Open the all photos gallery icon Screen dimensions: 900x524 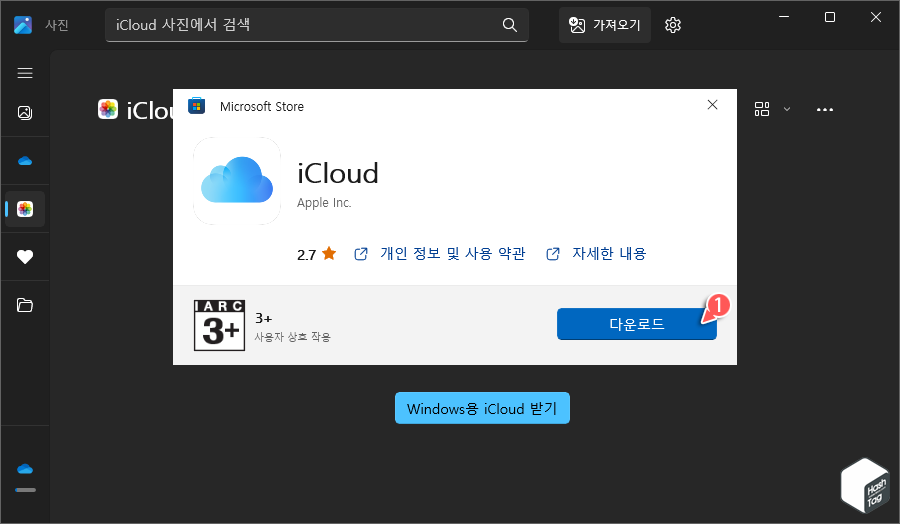[25, 112]
